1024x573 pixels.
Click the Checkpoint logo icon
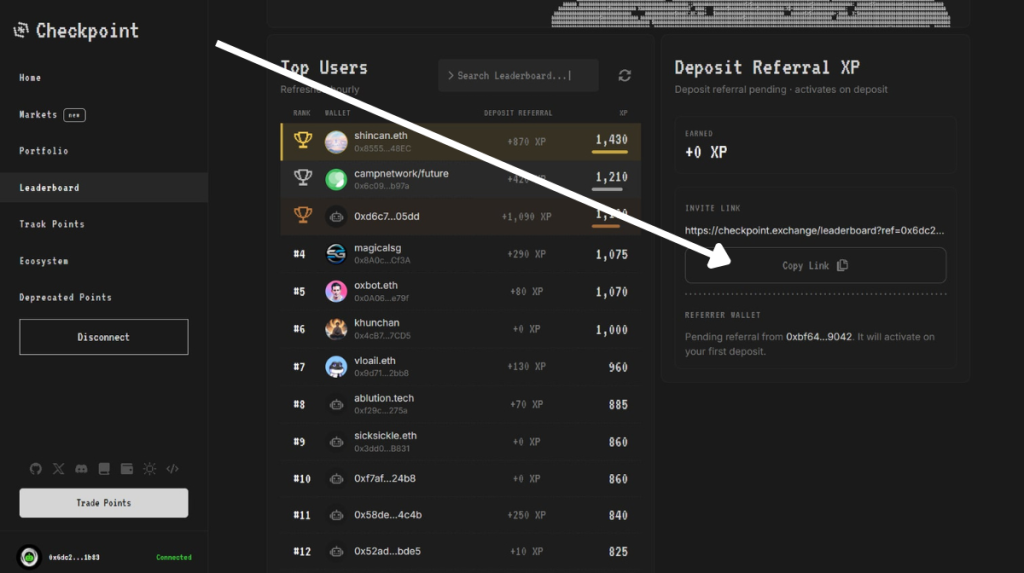click(22, 30)
